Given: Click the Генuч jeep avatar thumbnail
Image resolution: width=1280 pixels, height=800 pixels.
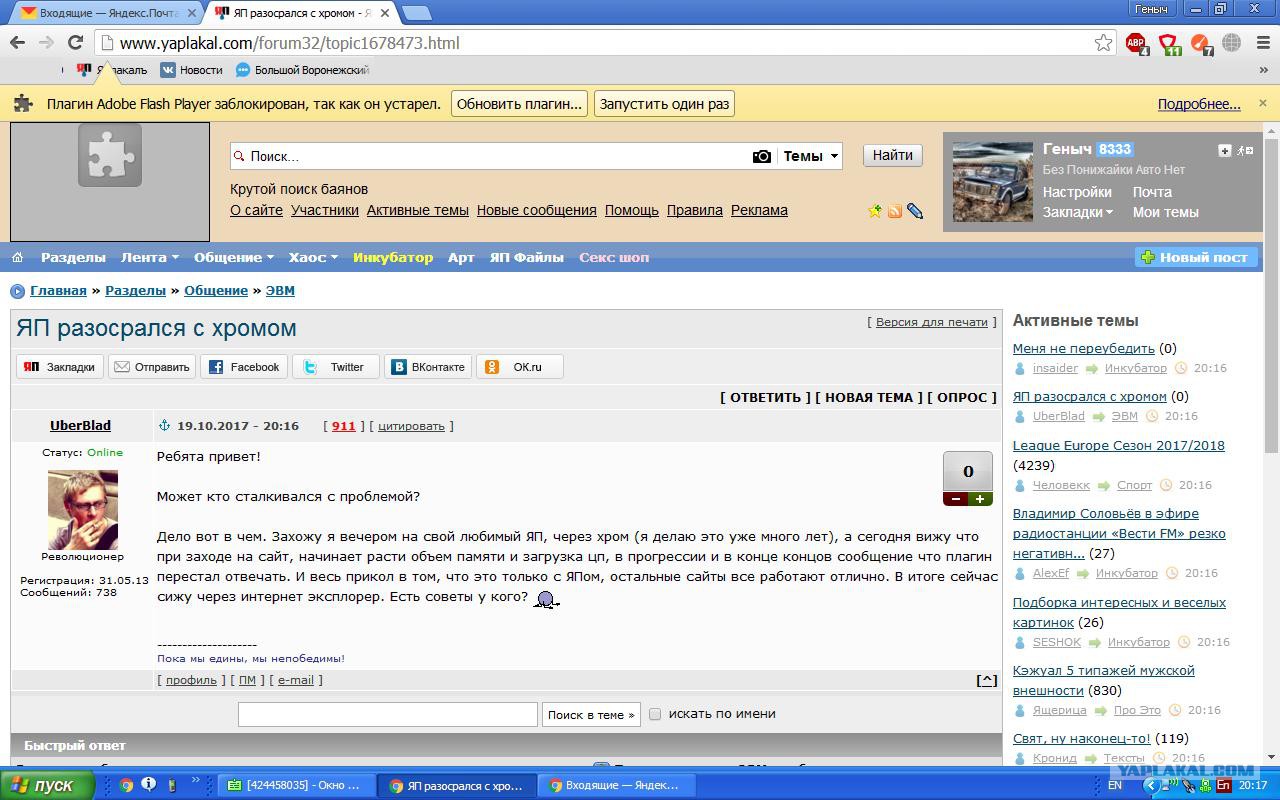Looking at the screenshot, I should tap(992, 181).
